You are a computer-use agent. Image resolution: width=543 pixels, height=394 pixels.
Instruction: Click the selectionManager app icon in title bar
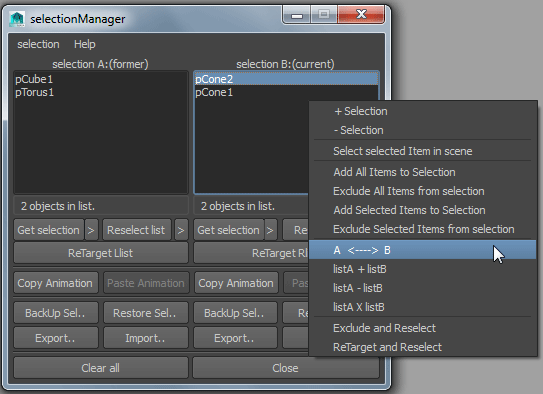coord(17,19)
